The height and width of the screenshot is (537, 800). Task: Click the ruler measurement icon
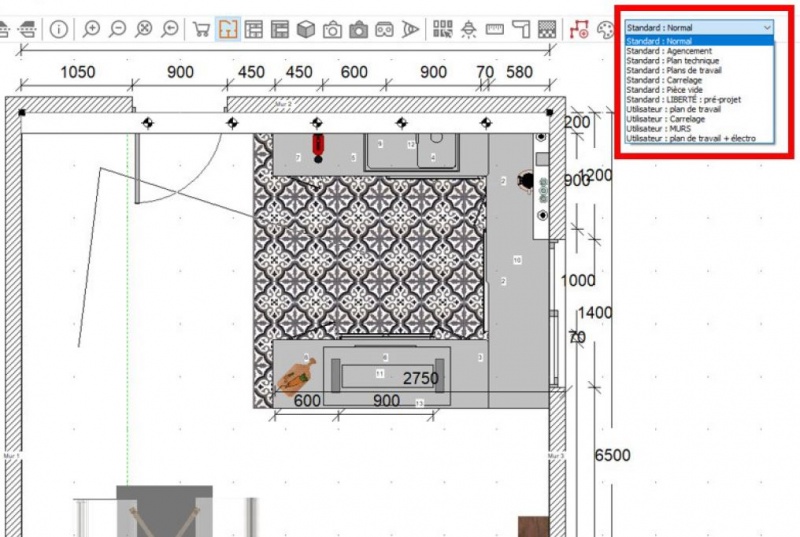point(494,29)
